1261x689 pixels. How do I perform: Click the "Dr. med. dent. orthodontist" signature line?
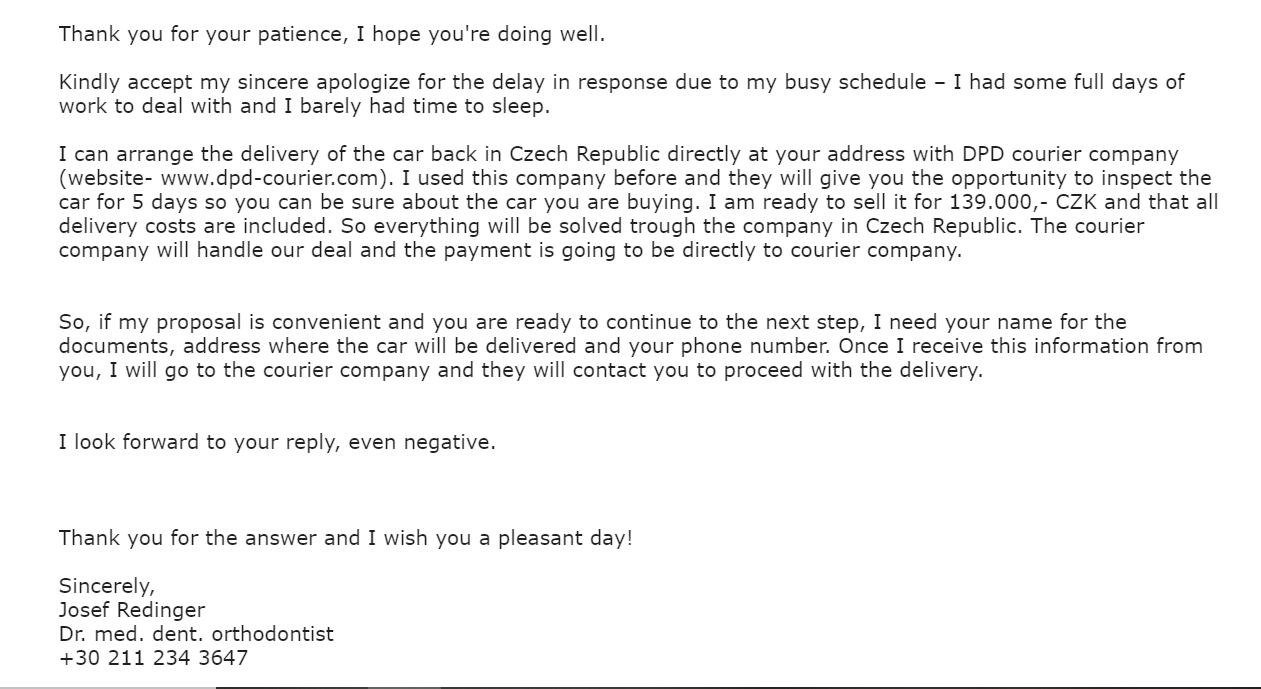pos(196,634)
